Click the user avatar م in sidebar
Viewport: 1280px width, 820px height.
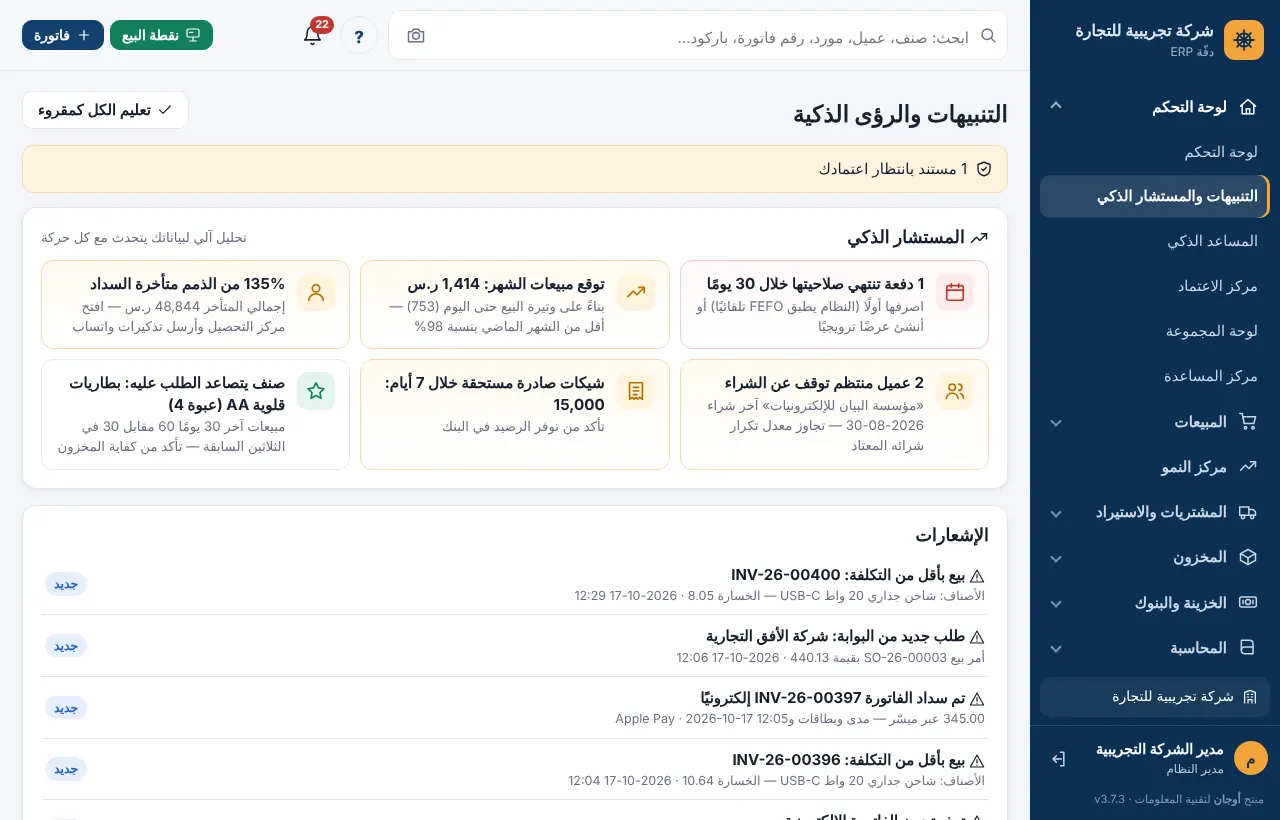(x=1251, y=758)
